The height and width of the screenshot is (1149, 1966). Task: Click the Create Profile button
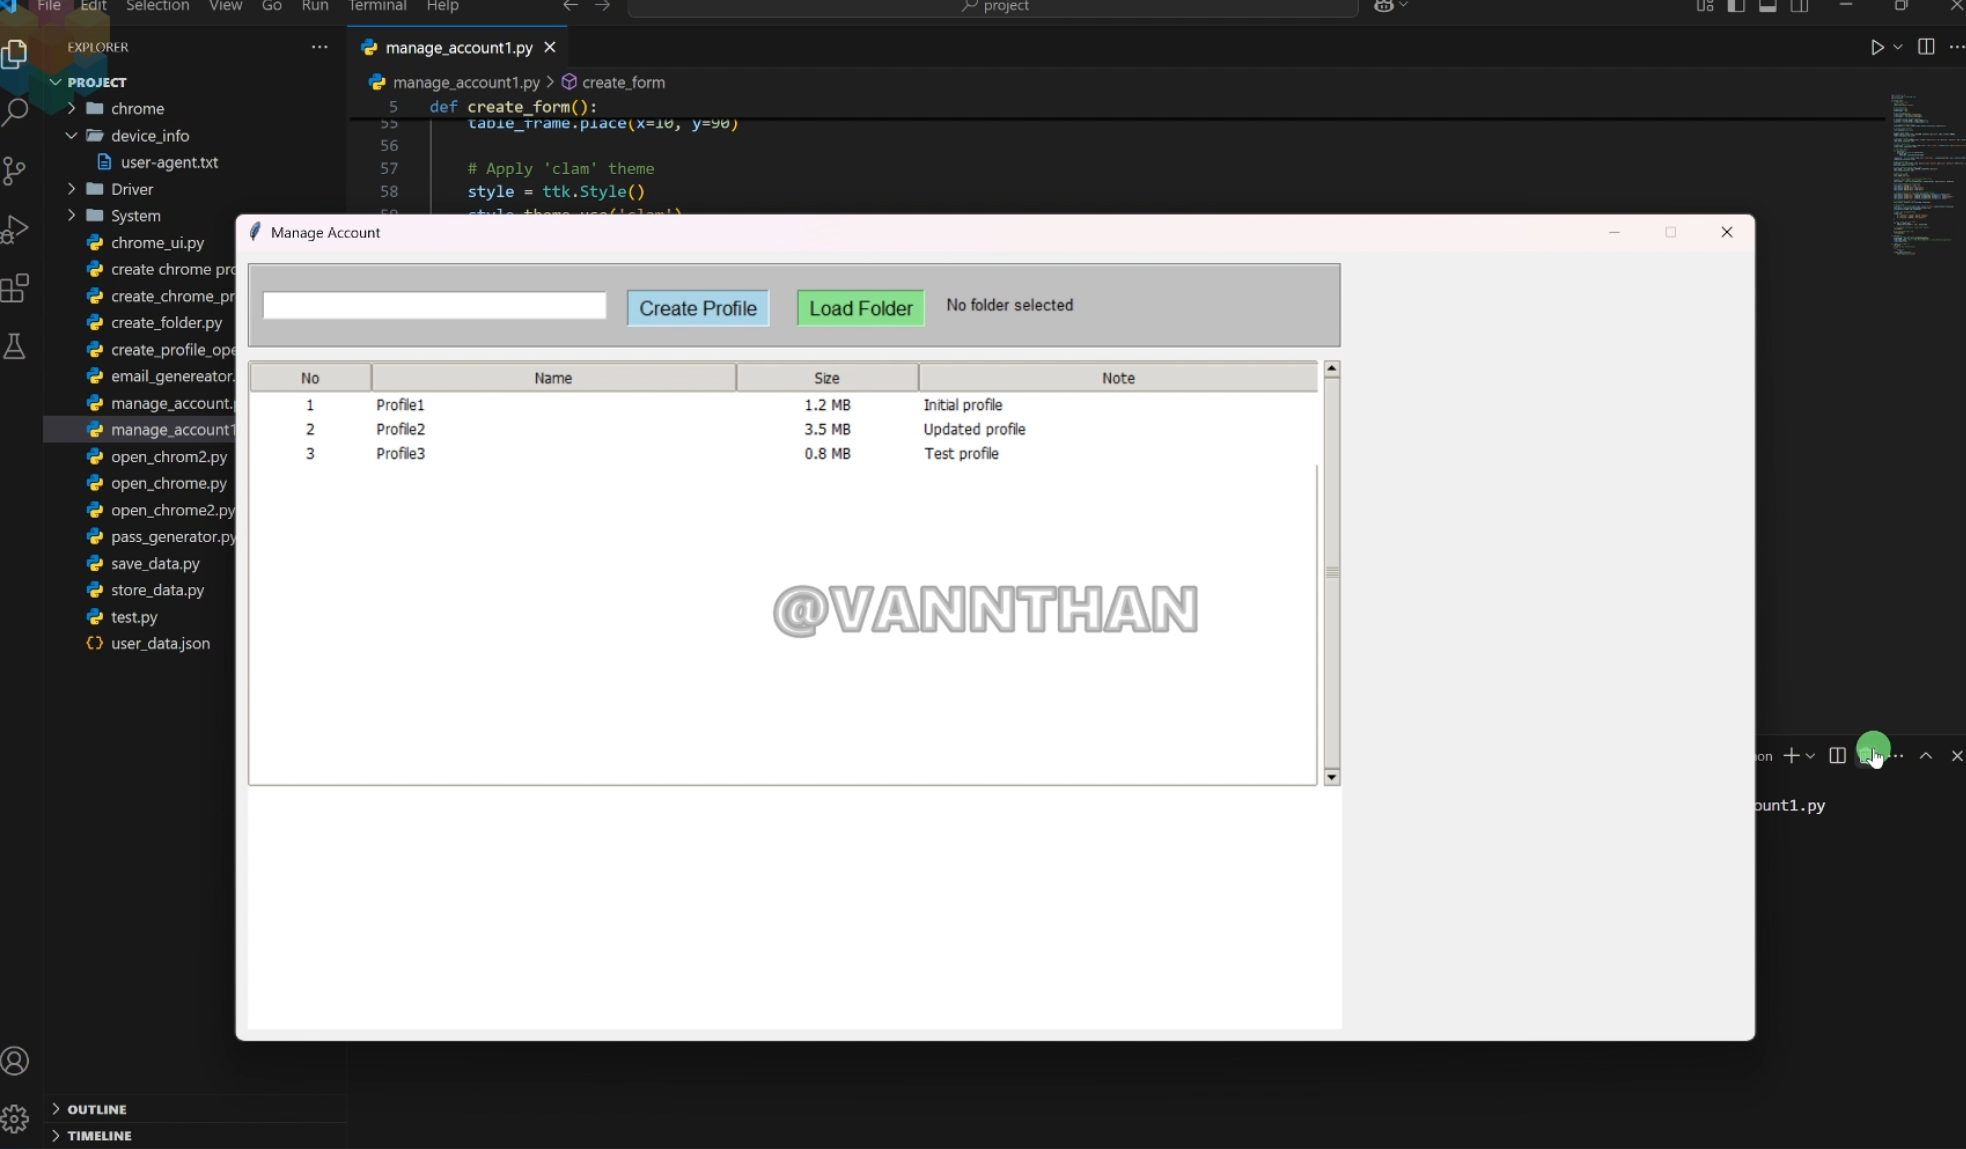tap(697, 308)
